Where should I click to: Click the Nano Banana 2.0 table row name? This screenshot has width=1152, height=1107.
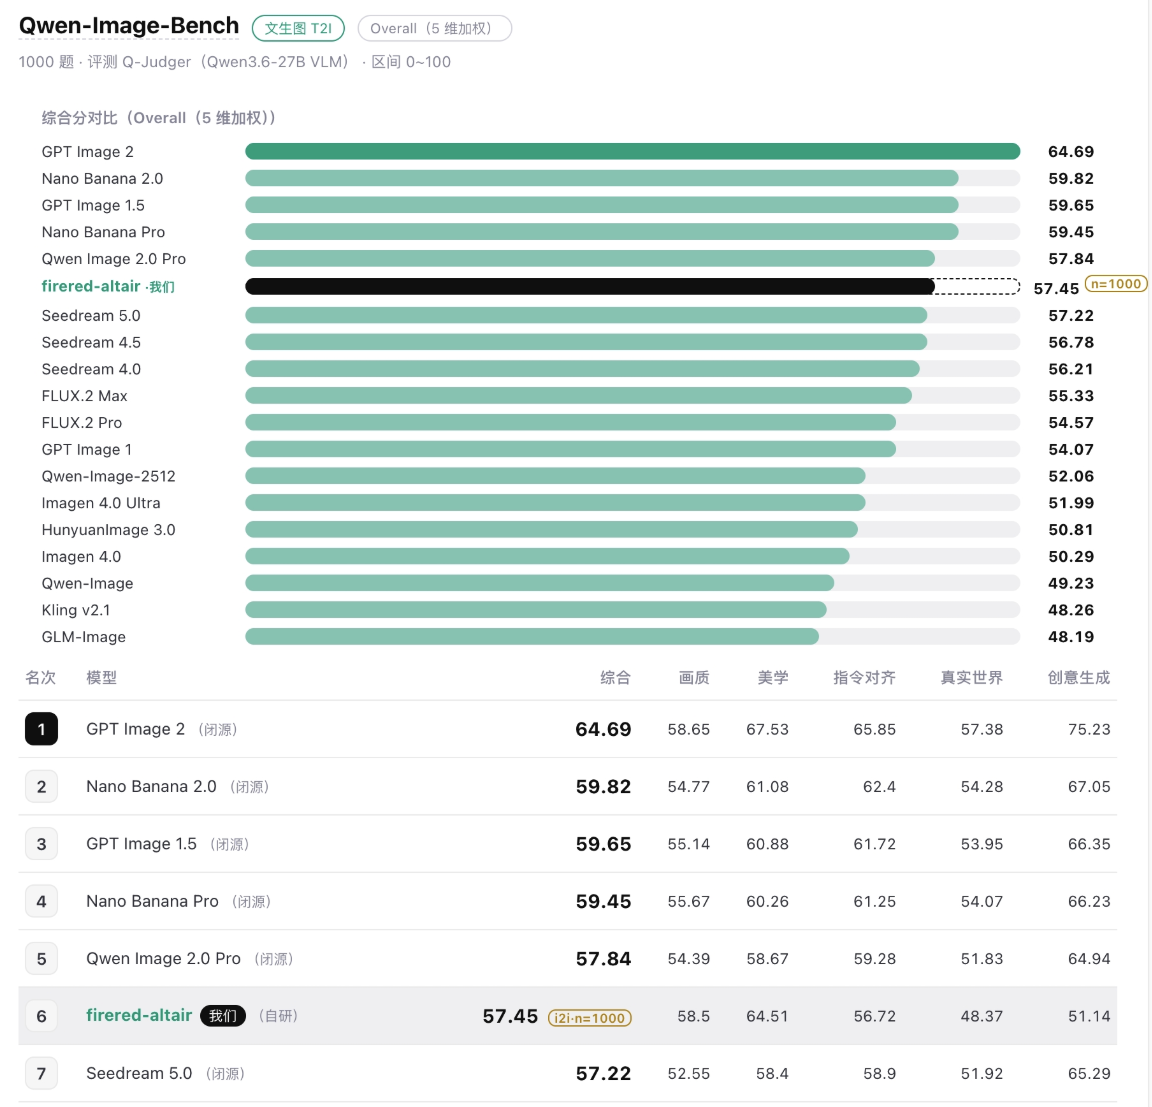click(151, 787)
